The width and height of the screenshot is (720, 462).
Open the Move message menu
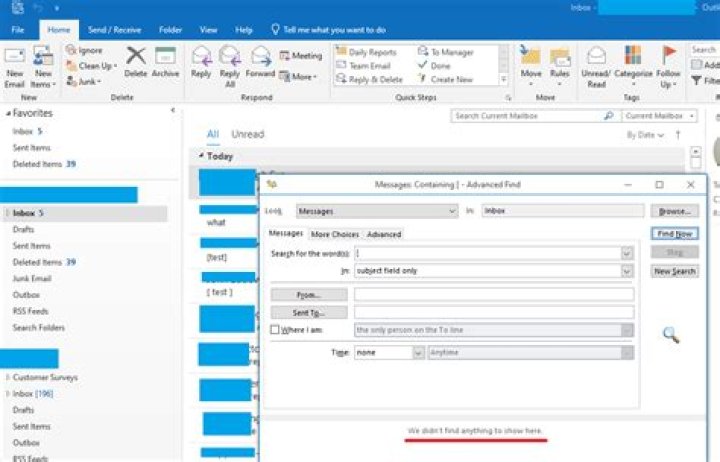click(x=531, y=67)
